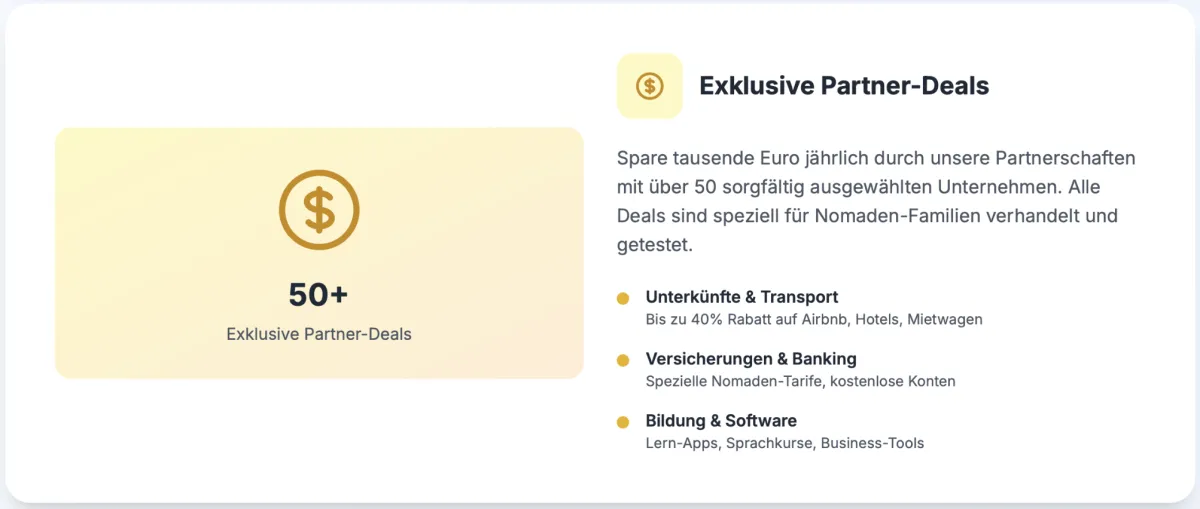Click the Exklusive Partner-Deals caption under 50+
The height and width of the screenshot is (509, 1200).
click(x=319, y=334)
